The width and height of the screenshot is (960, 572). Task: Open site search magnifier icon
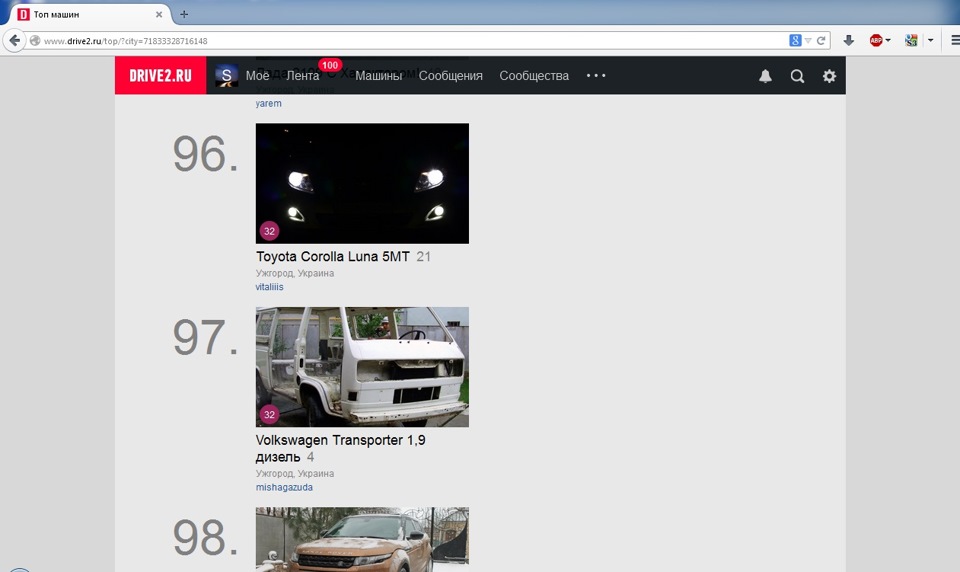pyautogui.click(x=797, y=76)
